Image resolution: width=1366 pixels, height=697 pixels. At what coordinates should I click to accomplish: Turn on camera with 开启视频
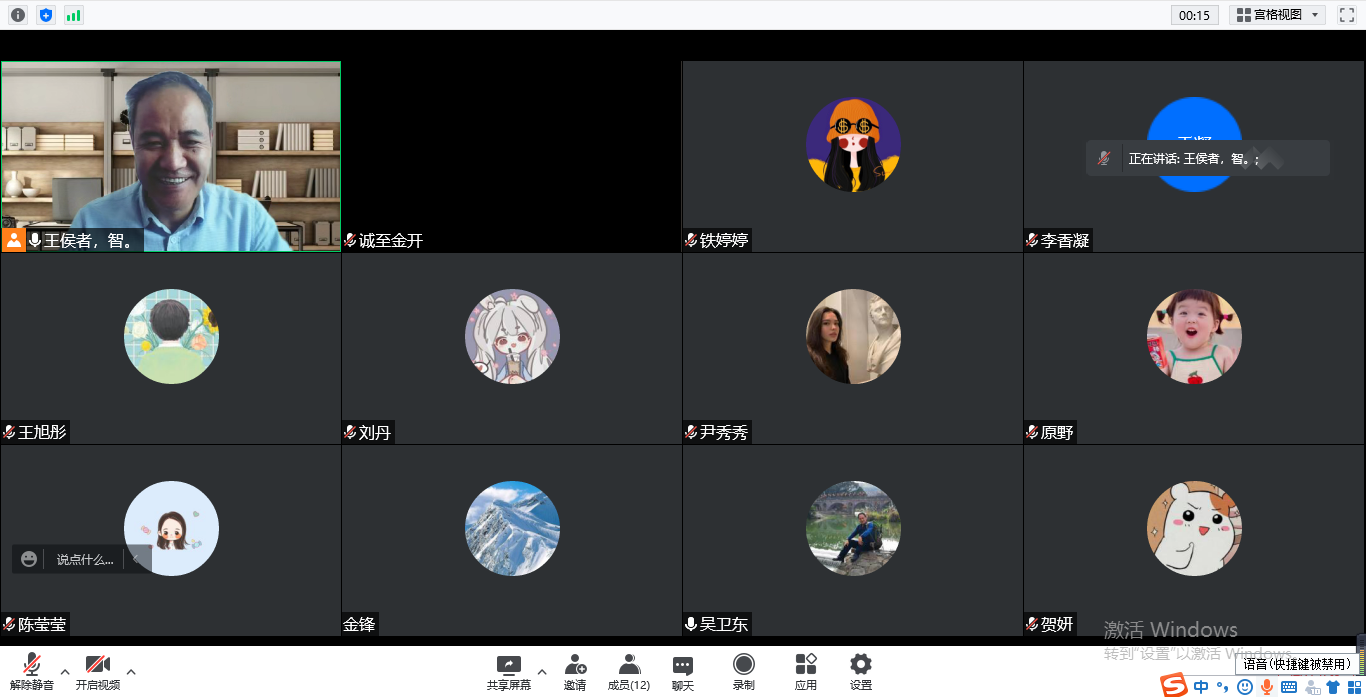[x=98, y=672]
